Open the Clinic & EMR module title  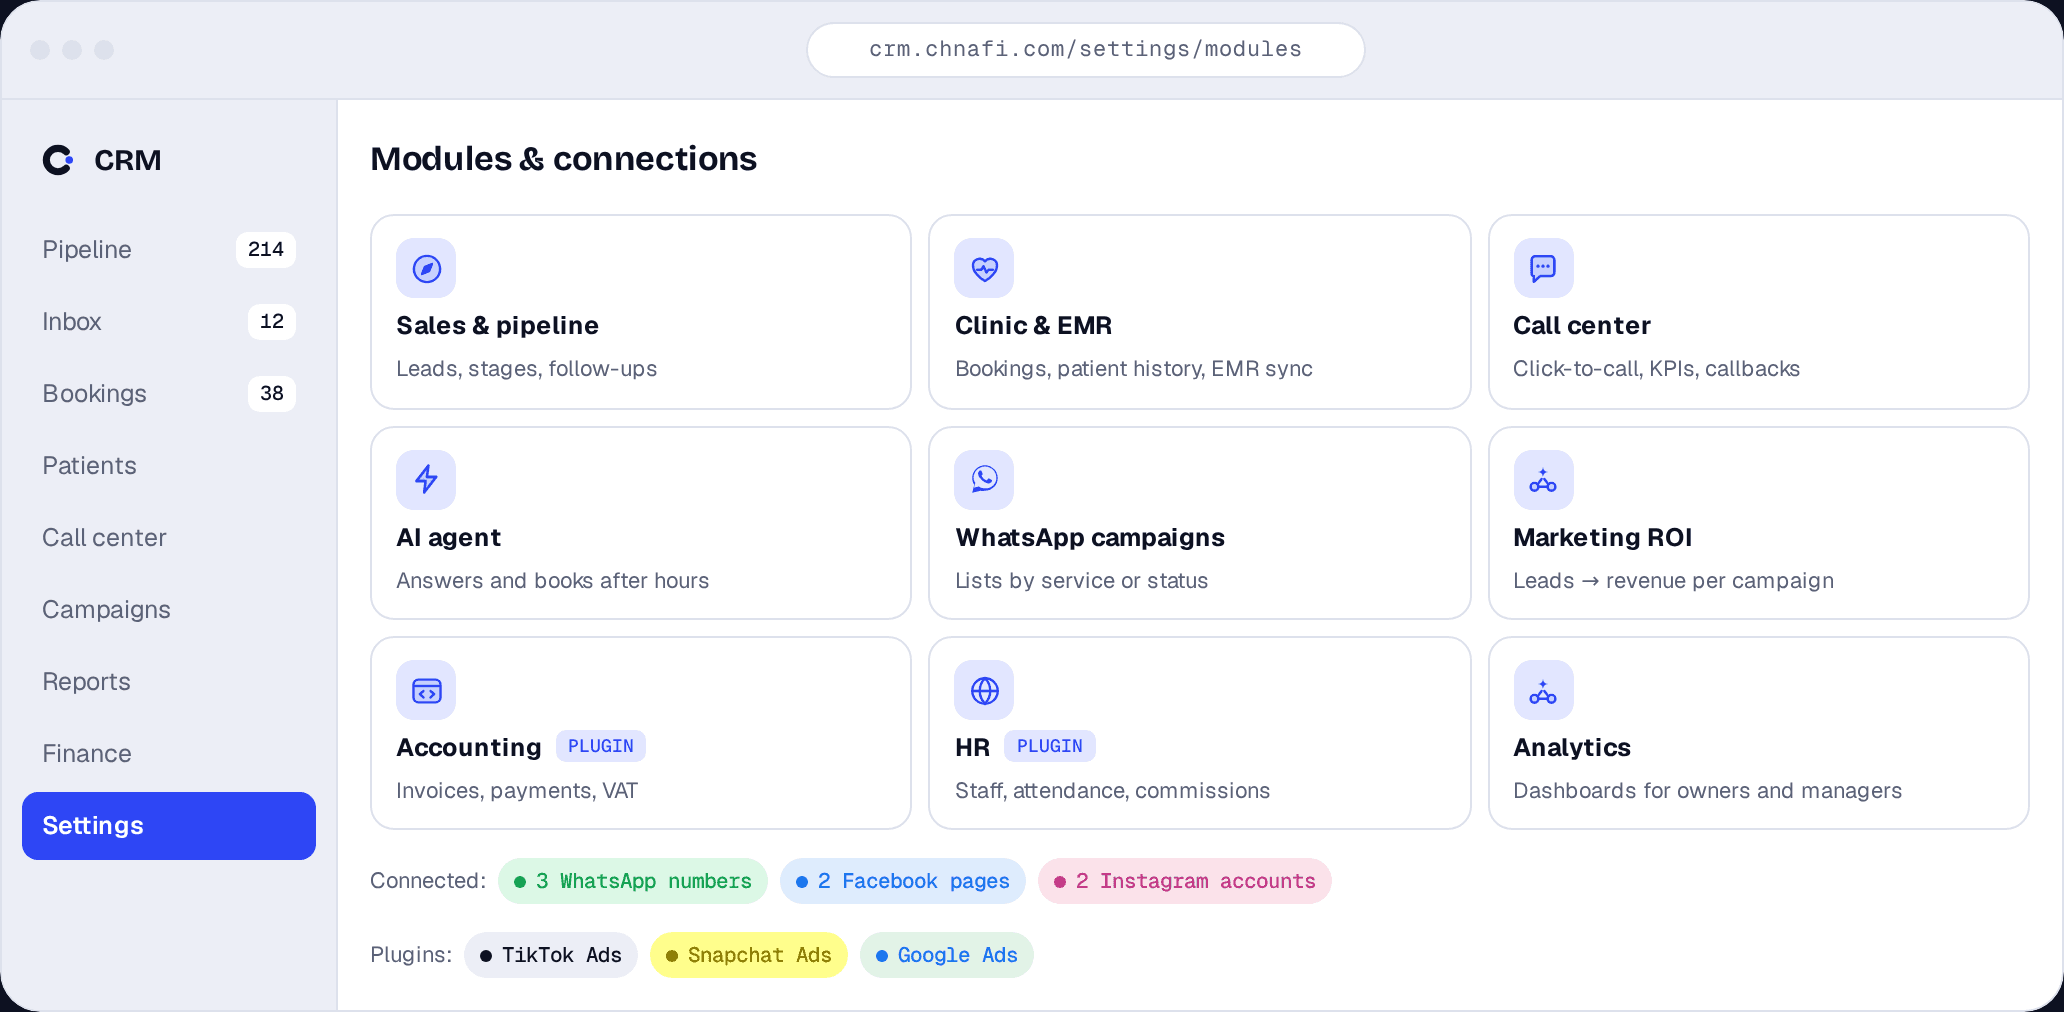click(1033, 326)
